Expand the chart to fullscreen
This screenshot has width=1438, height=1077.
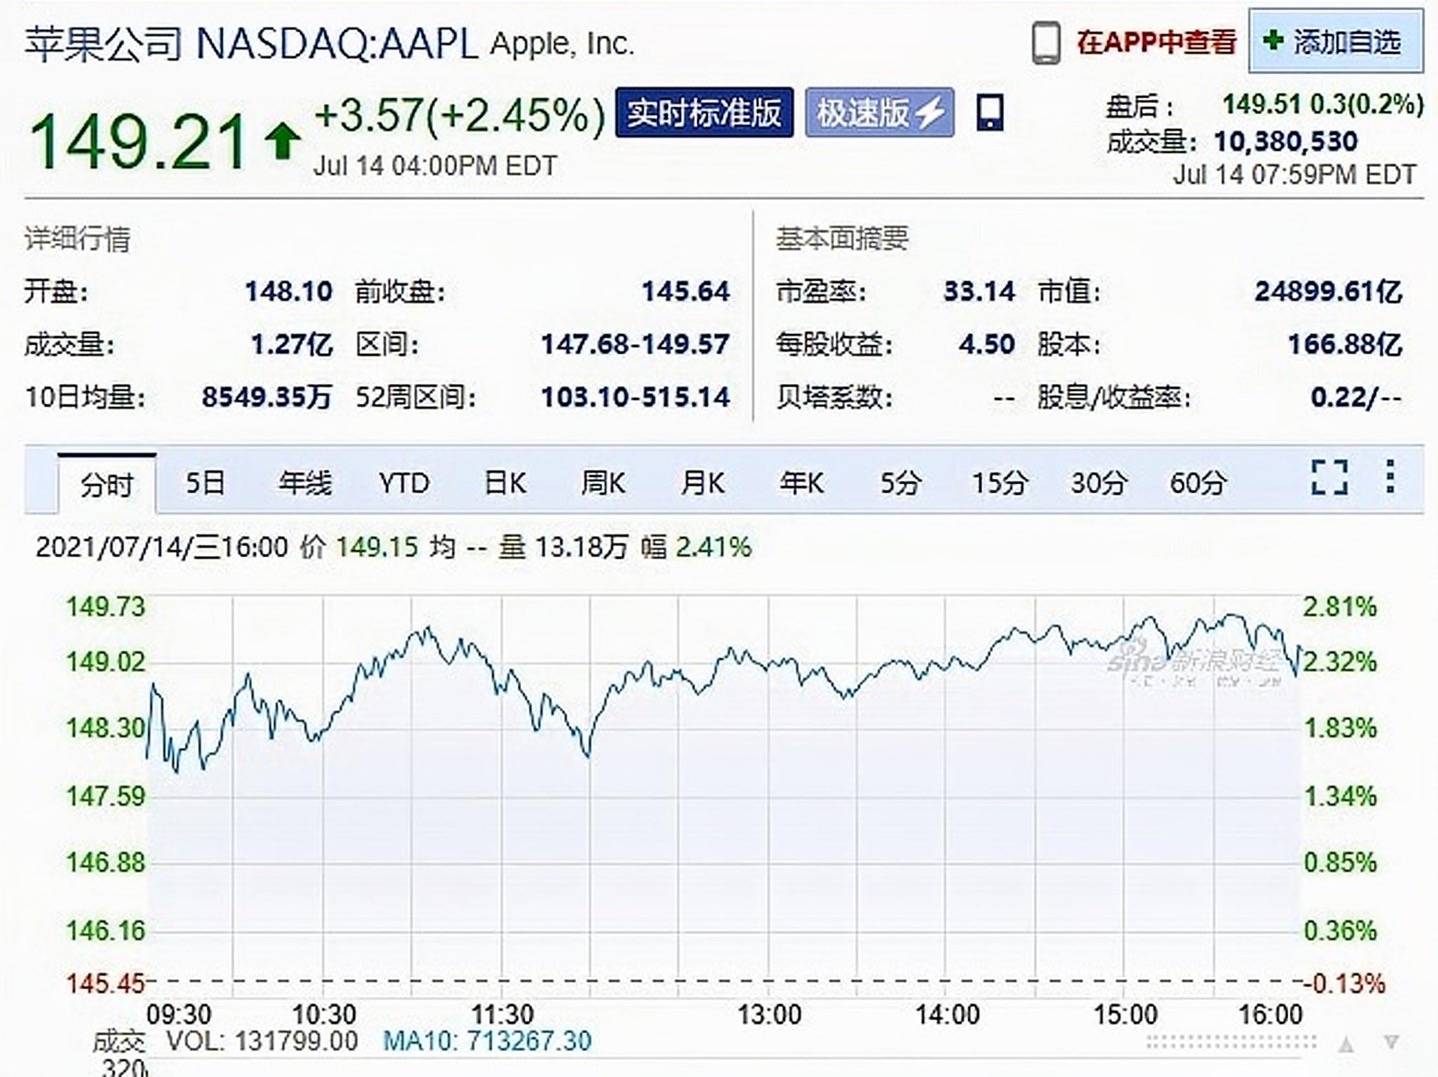click(x=1329, y=478)
